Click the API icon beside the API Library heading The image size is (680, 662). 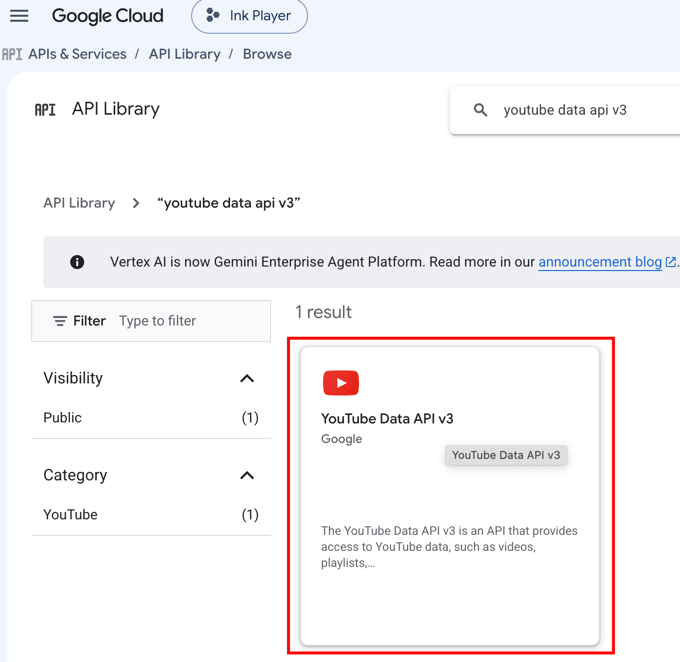pos(45,110)
